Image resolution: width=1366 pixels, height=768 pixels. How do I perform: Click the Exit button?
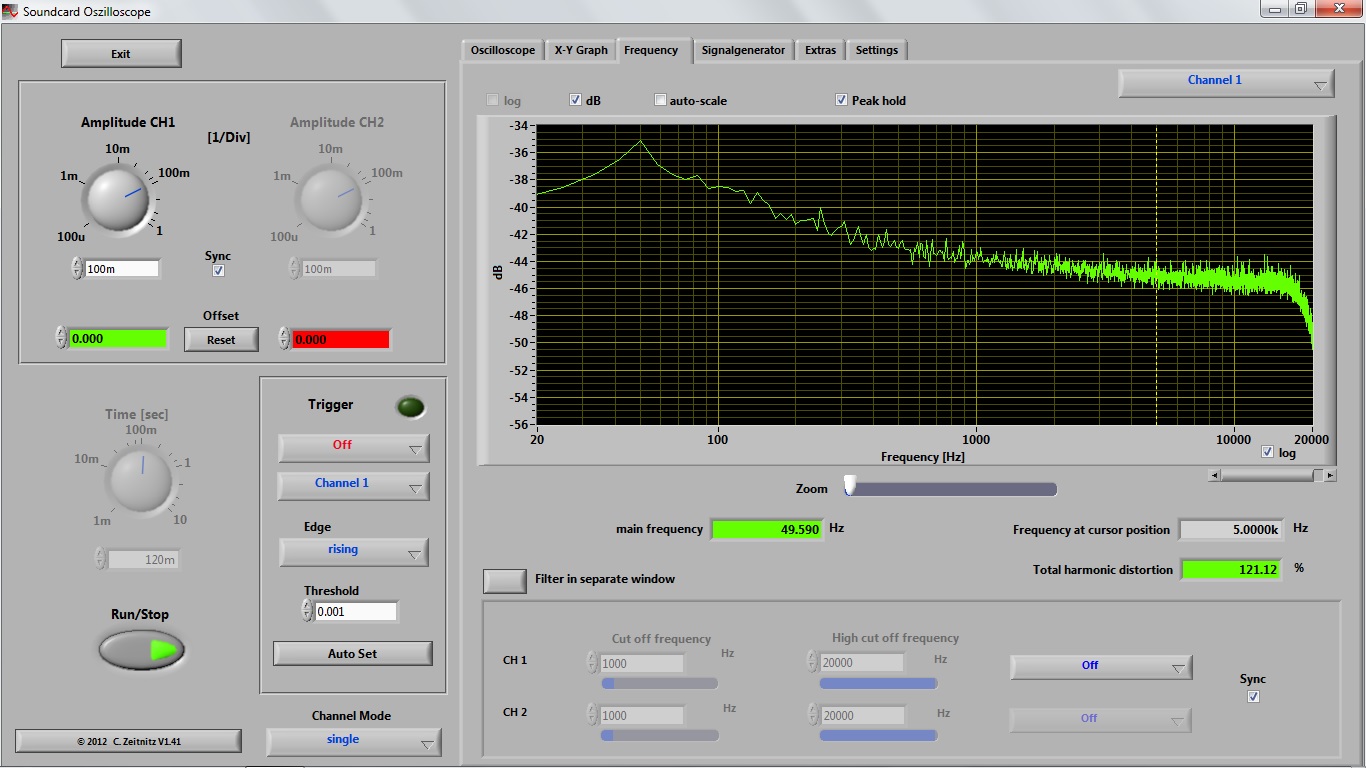121,54
